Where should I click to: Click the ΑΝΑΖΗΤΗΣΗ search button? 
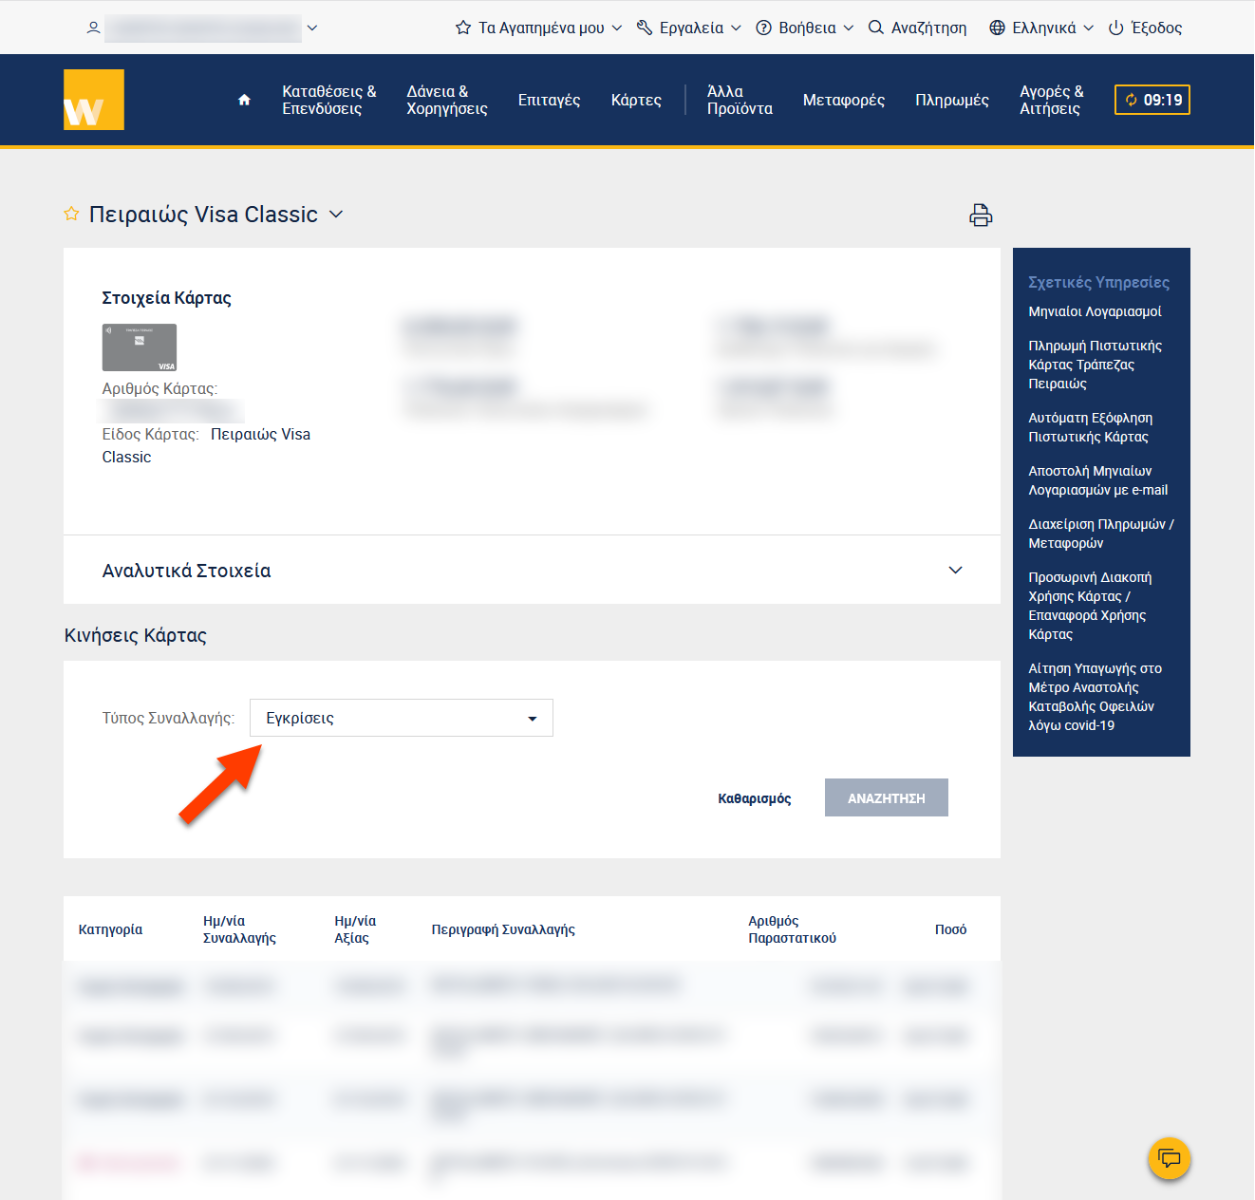(886, 798)
